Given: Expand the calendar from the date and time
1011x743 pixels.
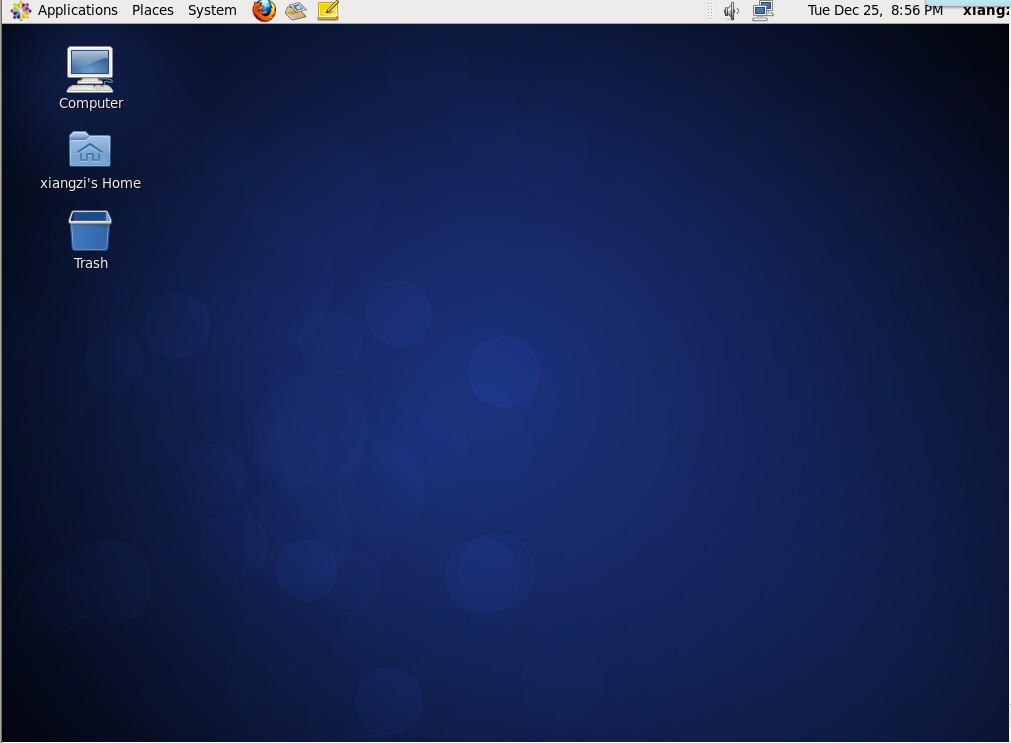Looking at the screenshot, I should click(x=874, y=10).
